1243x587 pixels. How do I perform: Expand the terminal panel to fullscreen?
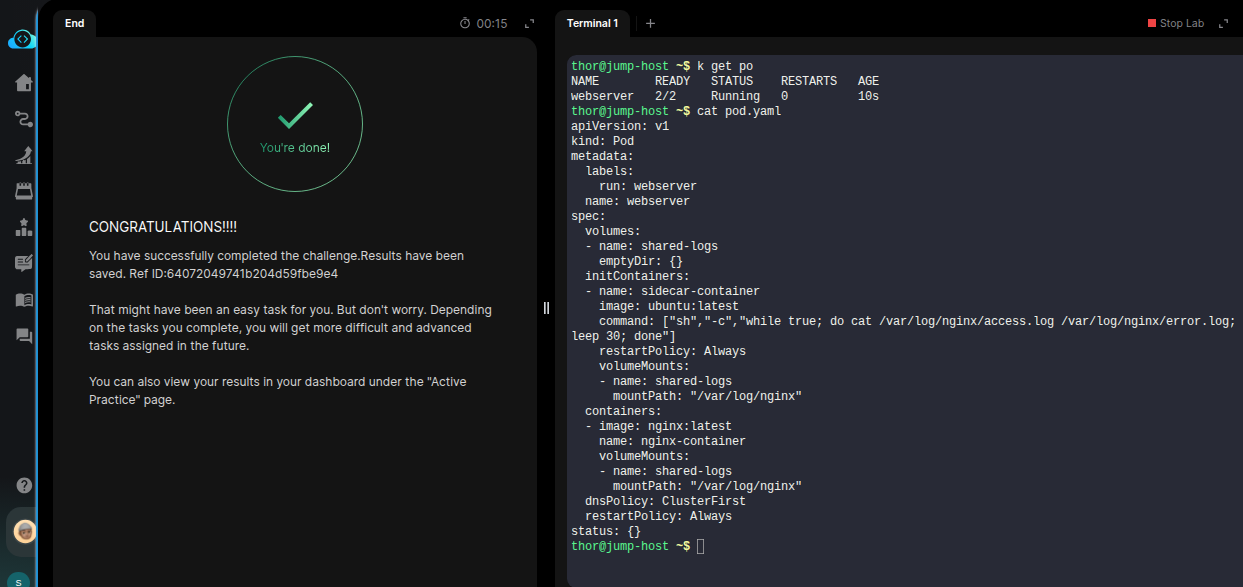1223,23
